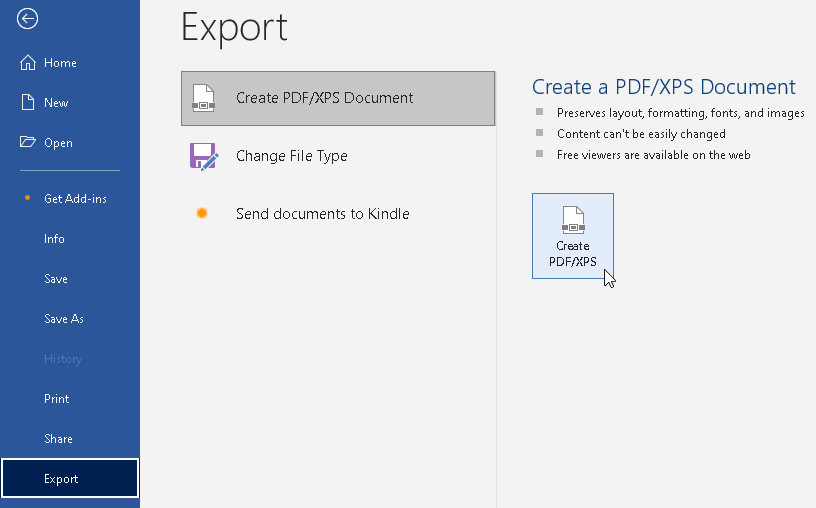Image resolution: width=816 pixels, height=508 pixels.
Task: Open the Share page
Action: [x=58, y=439]
